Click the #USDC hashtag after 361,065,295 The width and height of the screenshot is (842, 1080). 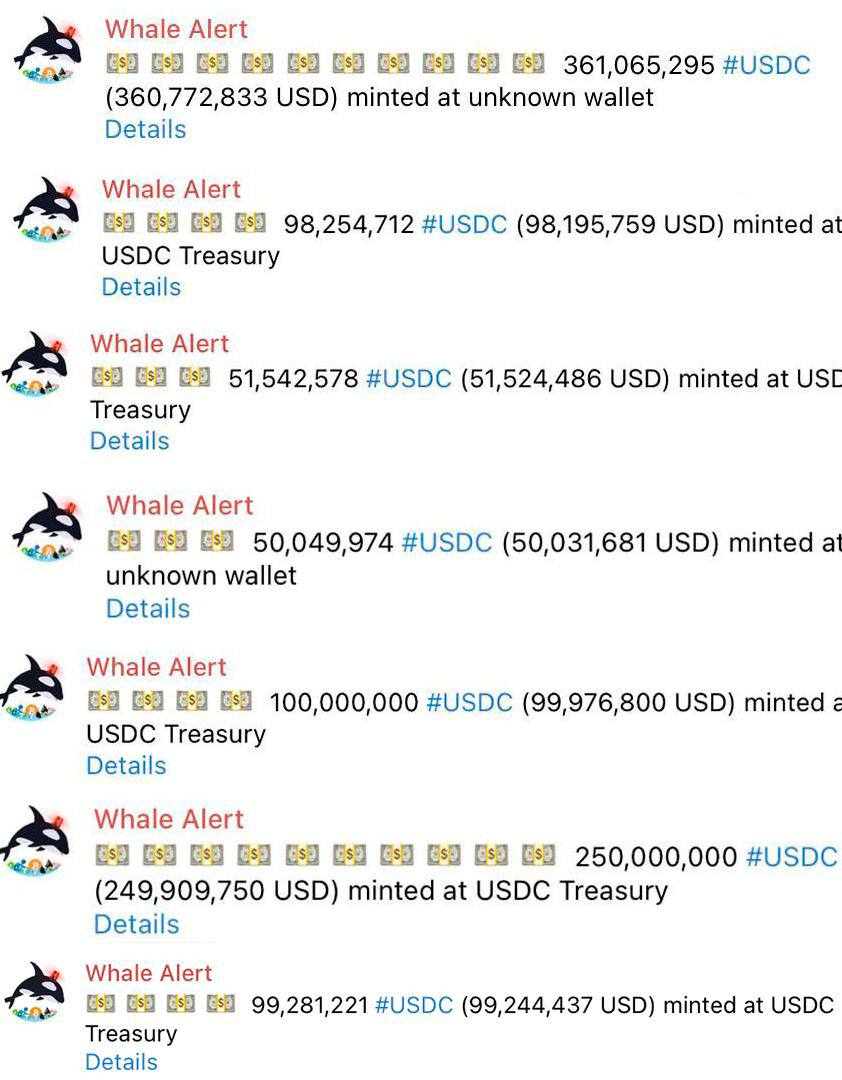[x=767, y=65]
